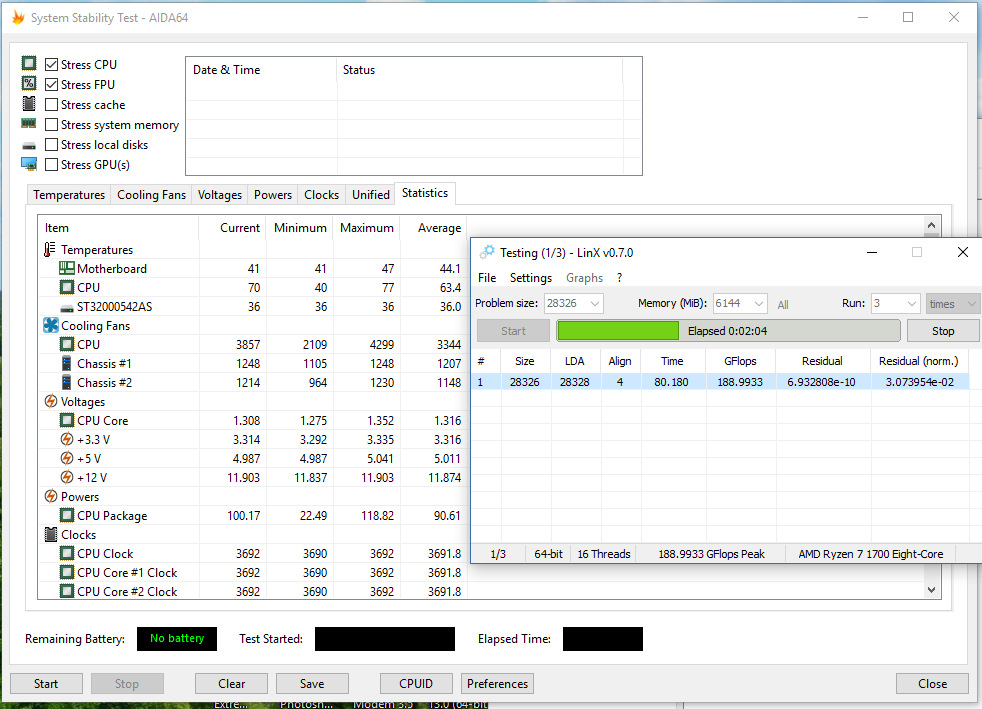Open CPUID via its button
Screen dimensions: 982x709
point(416,683)
